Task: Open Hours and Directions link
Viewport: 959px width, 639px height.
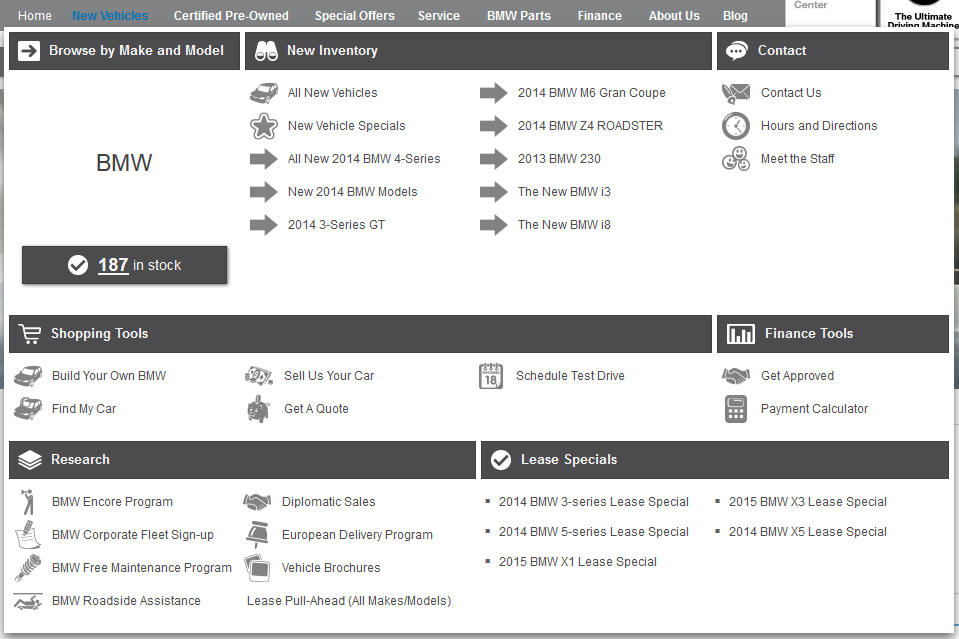Action: 819,126
